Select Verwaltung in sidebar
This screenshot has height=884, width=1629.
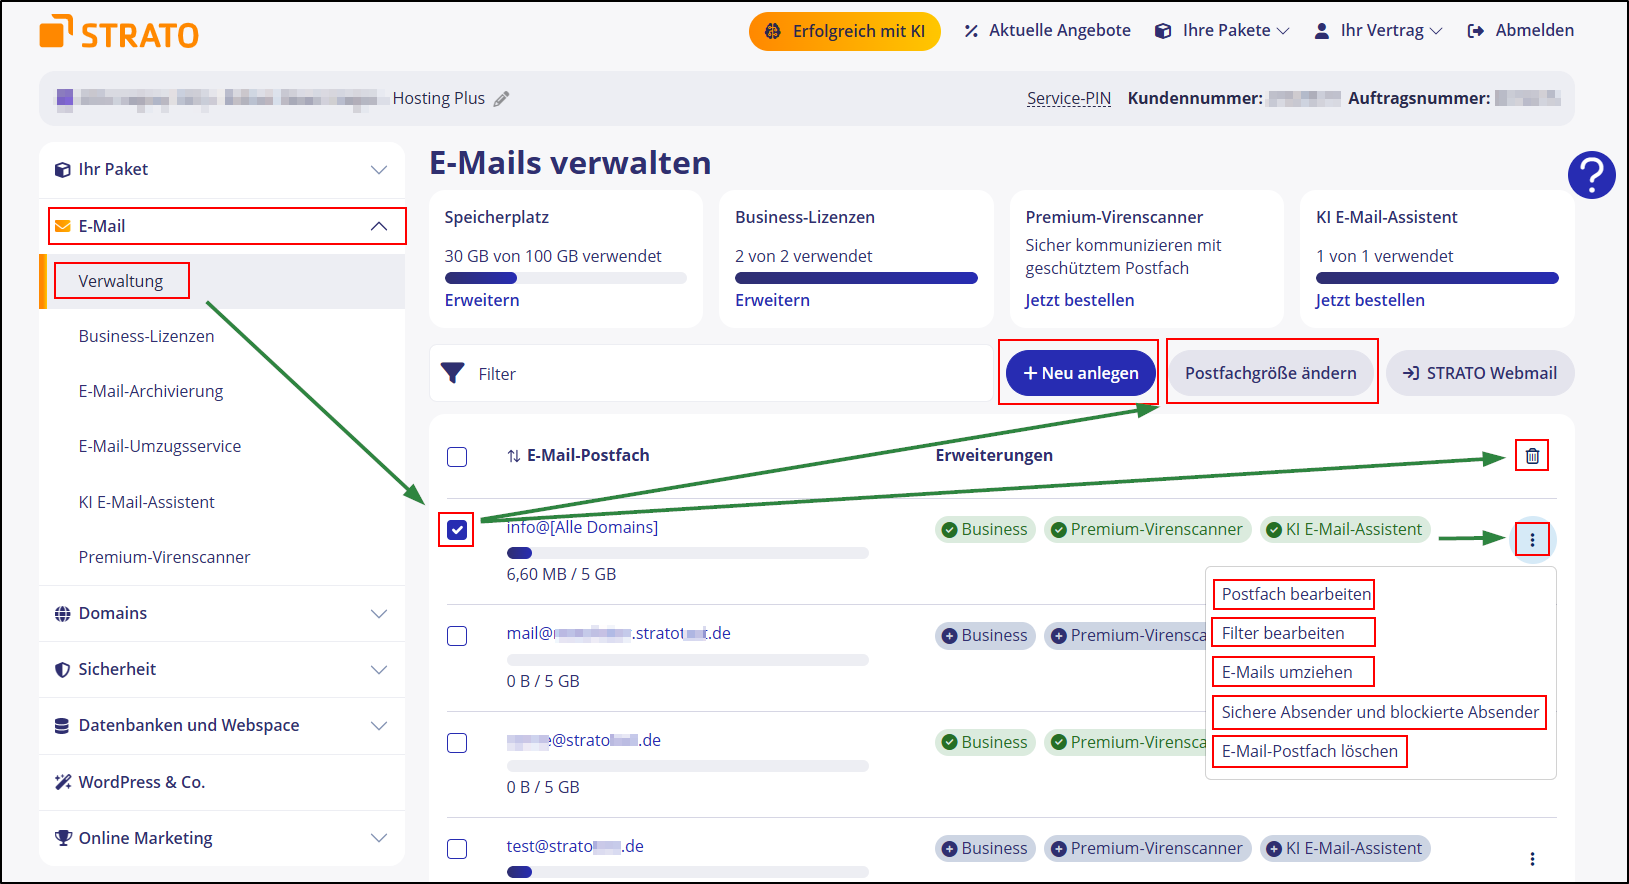pos(121,281)
